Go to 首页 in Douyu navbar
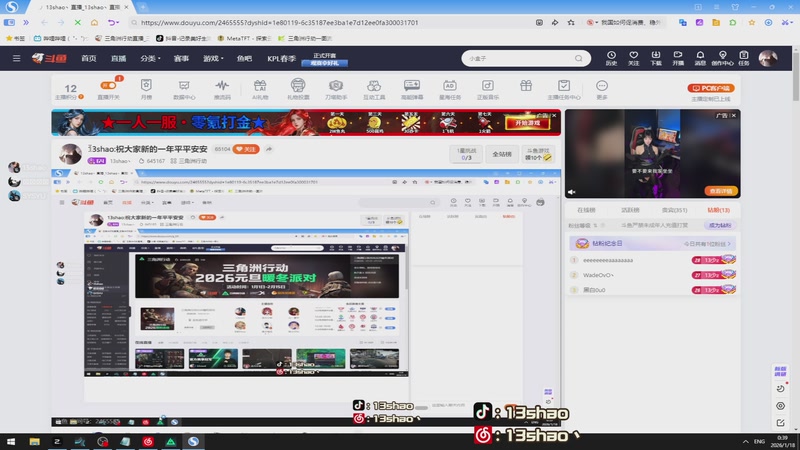The image size is (800, 450). (89, 58)
